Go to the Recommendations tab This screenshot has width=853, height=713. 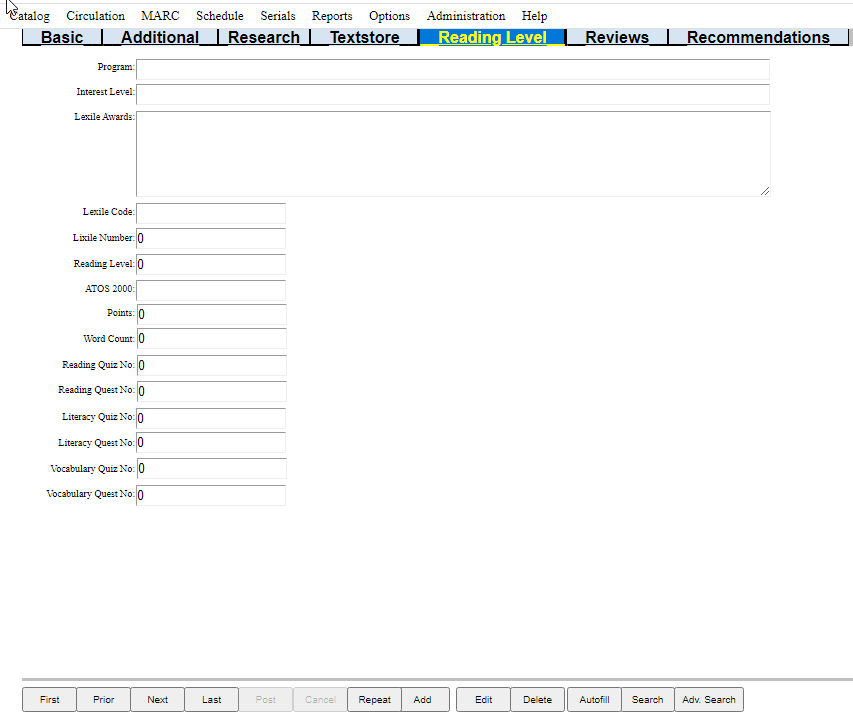click(x=758, y=38)
